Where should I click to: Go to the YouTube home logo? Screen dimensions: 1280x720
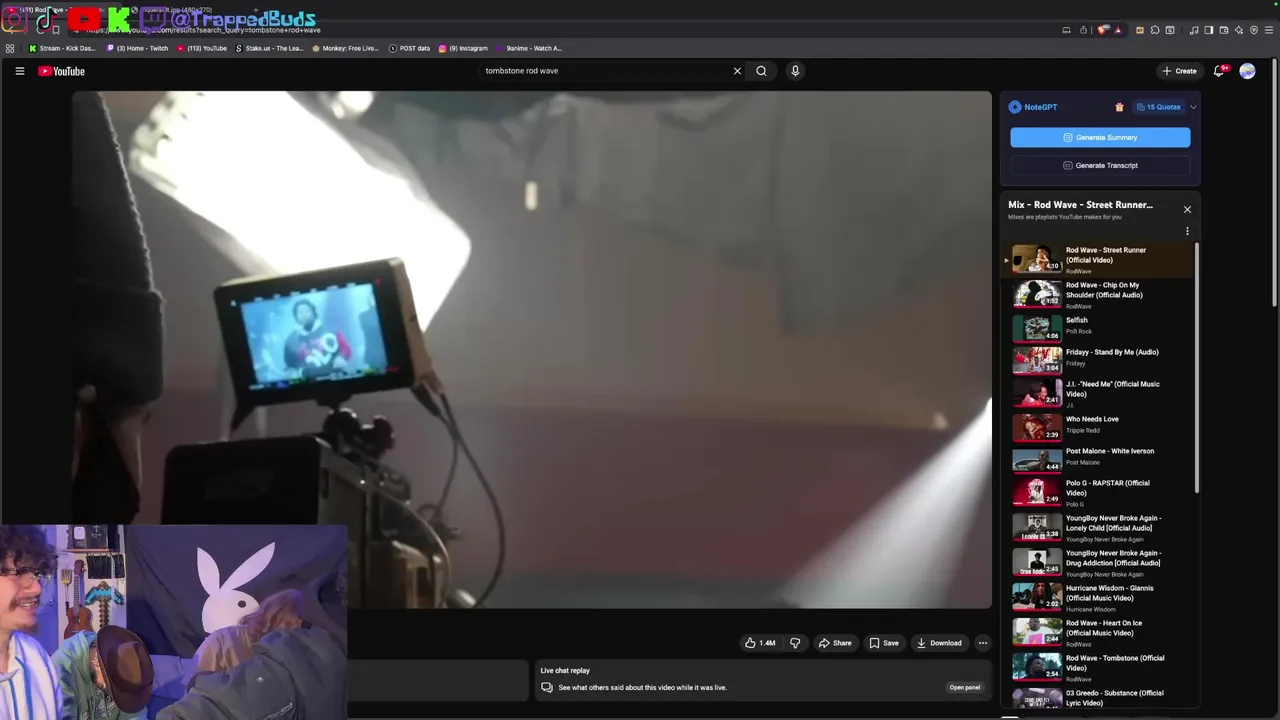[61, 71]
